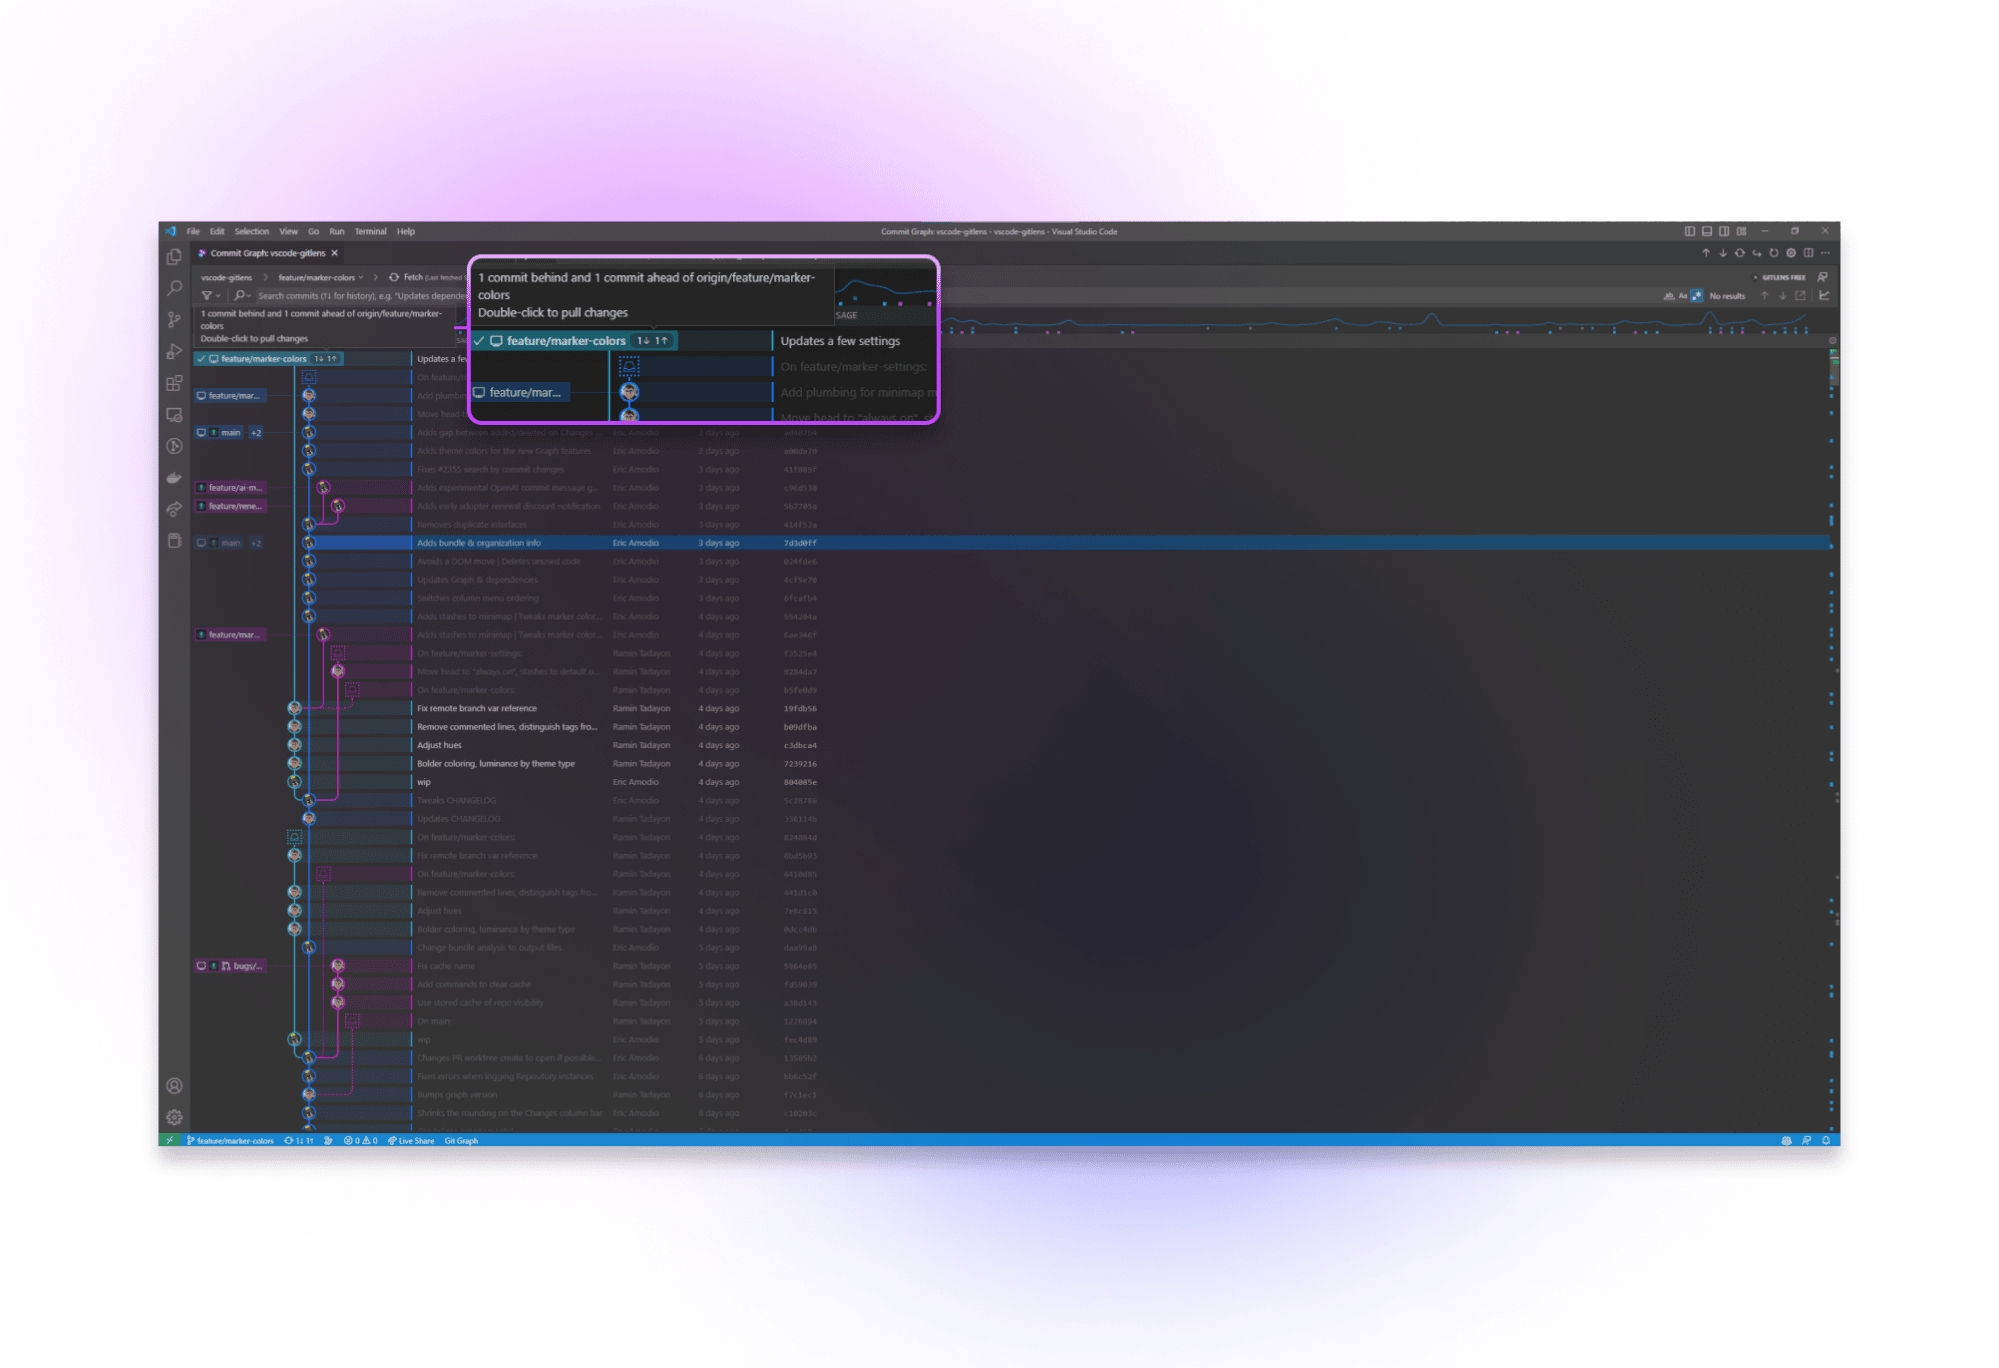Open the graph filter dropdown
The image size is (1999, 1368).
coord(211,296)
